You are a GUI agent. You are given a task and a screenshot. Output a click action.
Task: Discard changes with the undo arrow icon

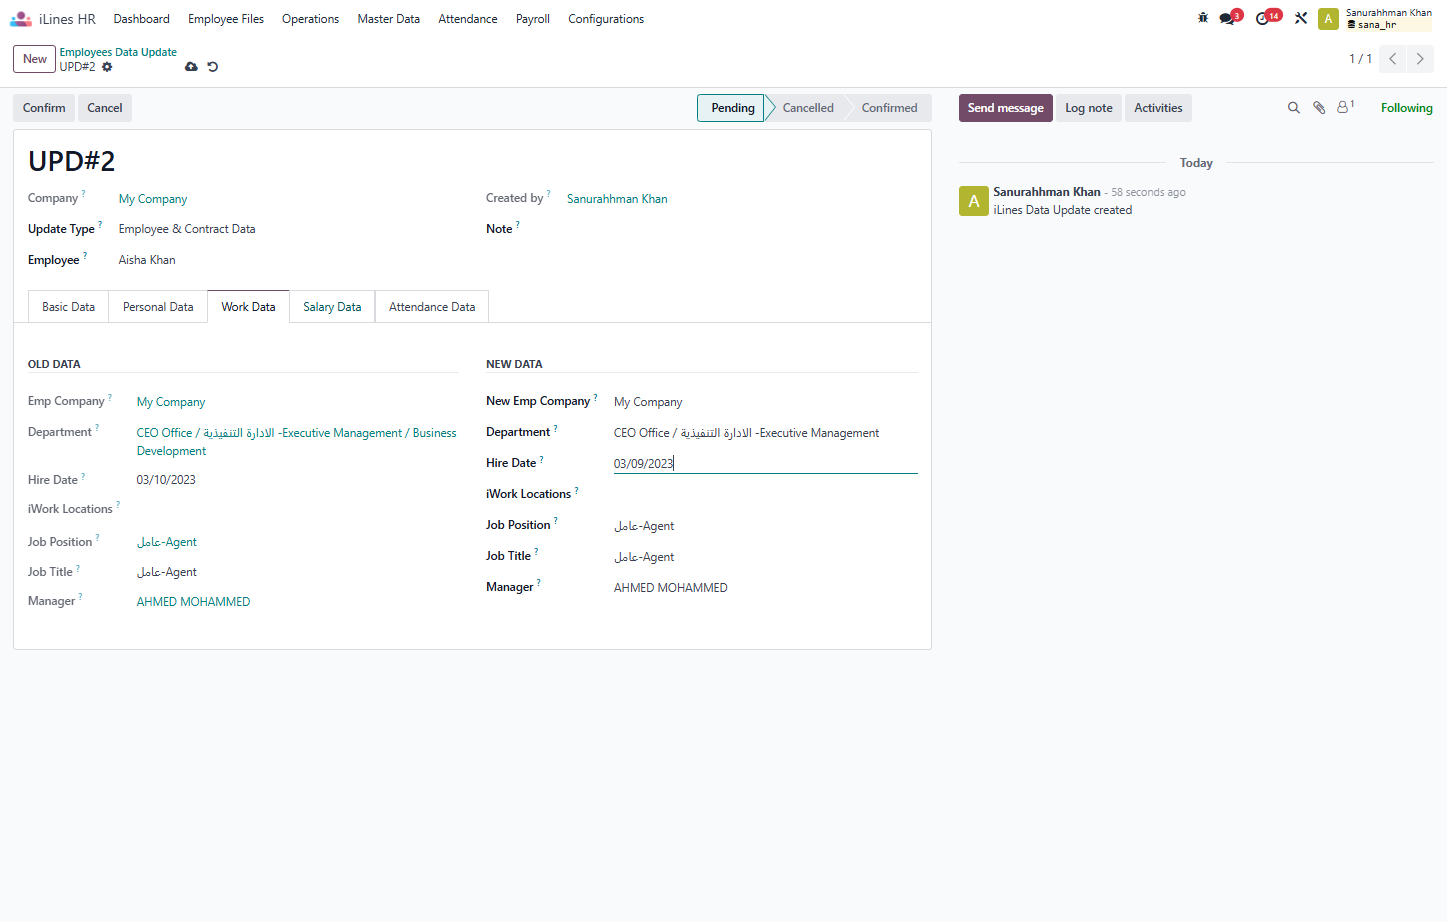coord(212,67)
